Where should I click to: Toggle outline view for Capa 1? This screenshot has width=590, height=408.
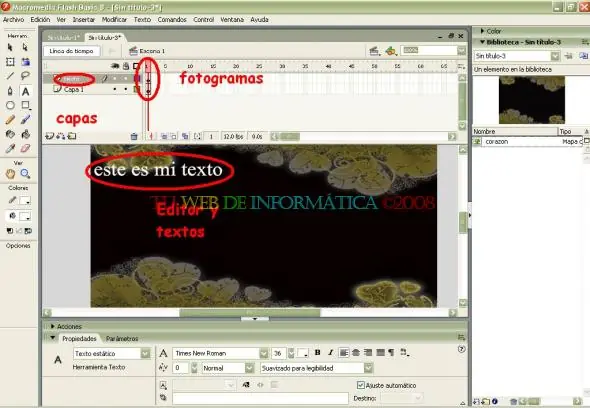point(136,90)
